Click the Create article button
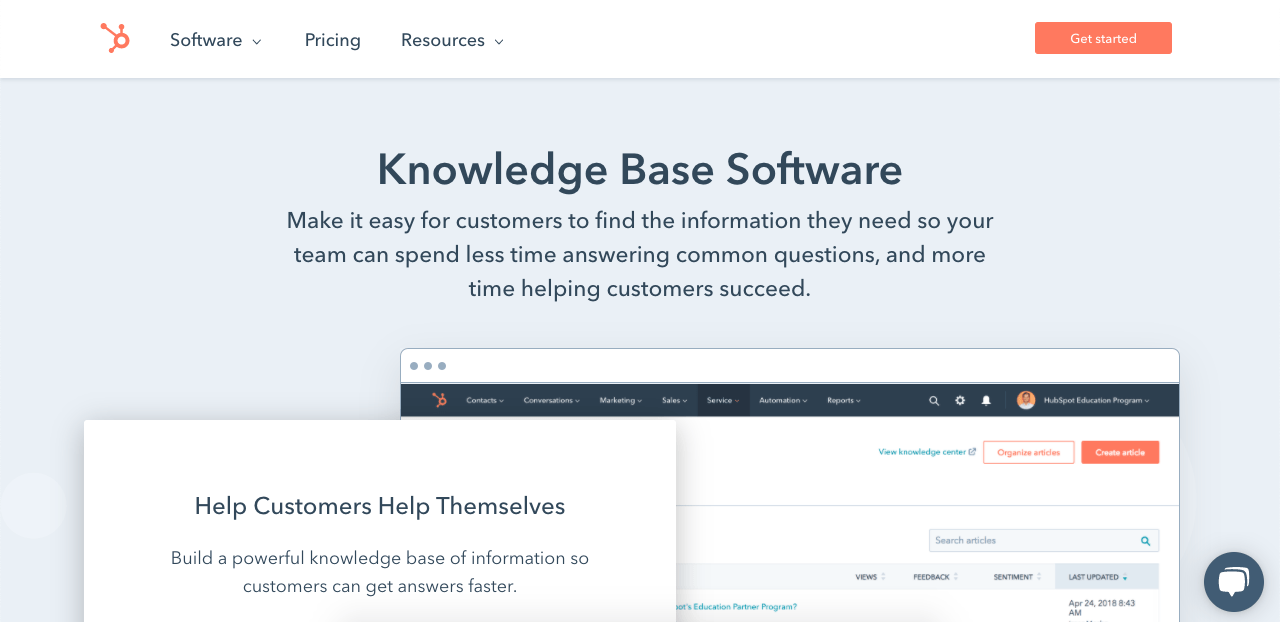This screenshot has height=622, width=1280. [1120, 452]
